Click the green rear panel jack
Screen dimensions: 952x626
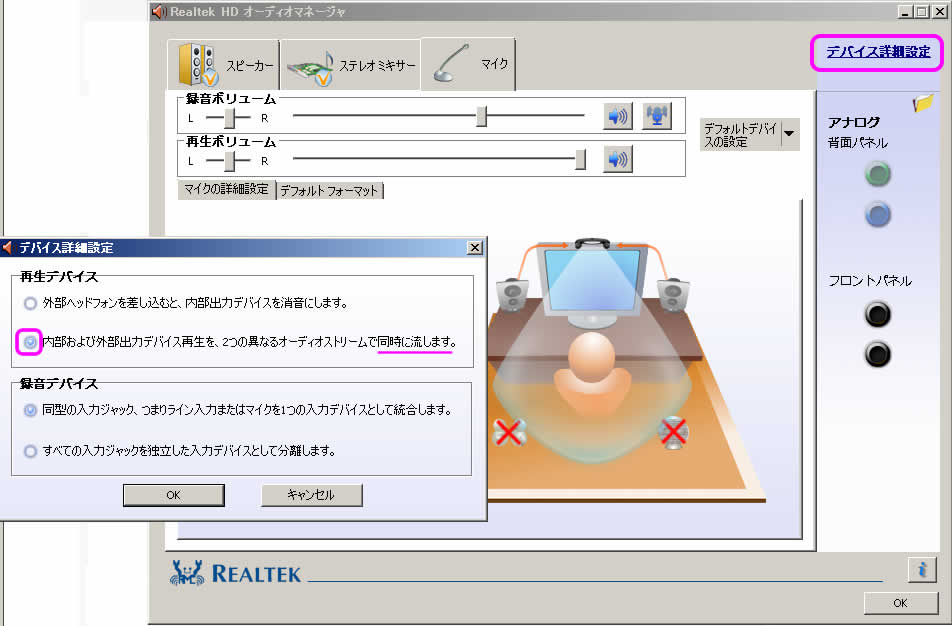coord(877,174)
